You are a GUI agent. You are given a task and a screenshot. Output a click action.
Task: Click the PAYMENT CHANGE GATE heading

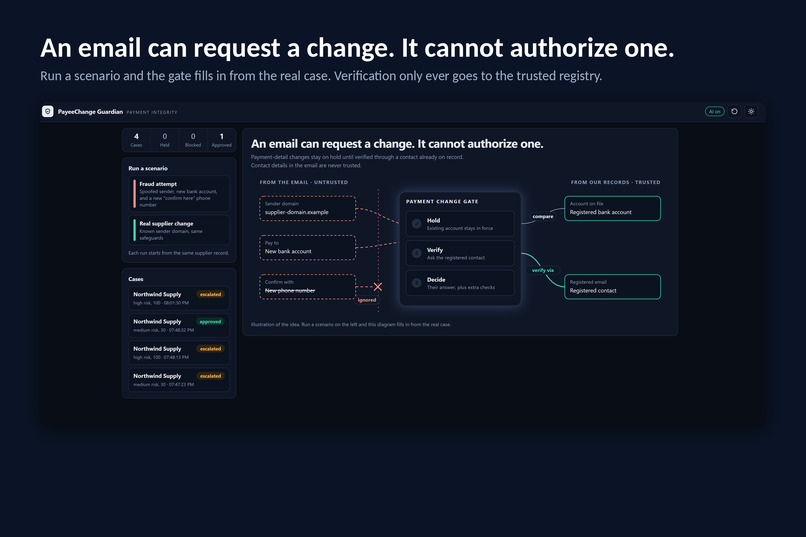tap(442, 201)
